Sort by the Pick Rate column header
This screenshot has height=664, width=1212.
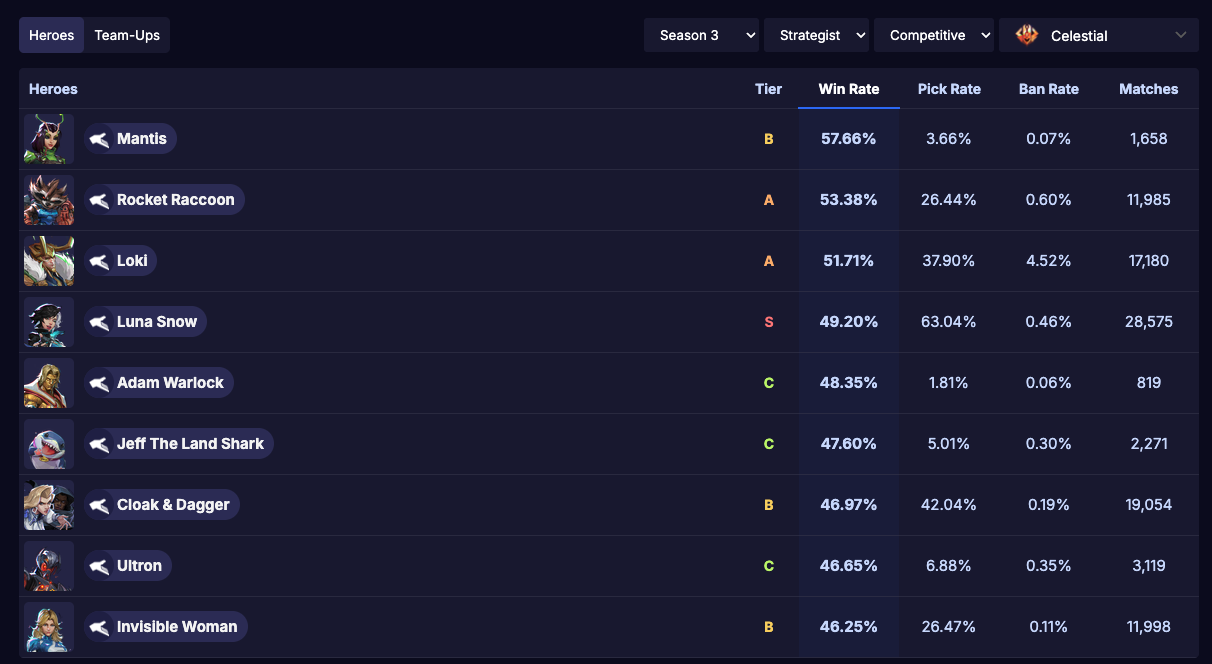pos(949,89)
